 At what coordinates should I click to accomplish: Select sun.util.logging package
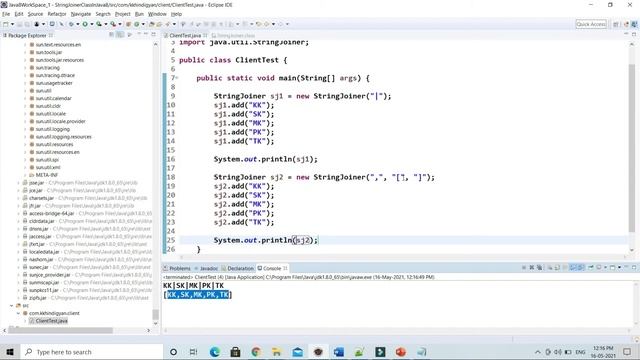pos(52,129)
